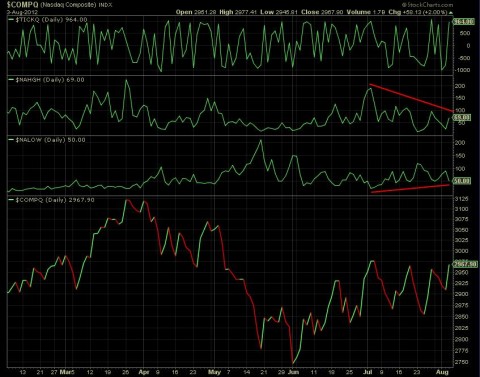The height and width of the screenshot is (377, 480).
Task: Click the $NAHGH 69.00 value tag
Action: 462,117
